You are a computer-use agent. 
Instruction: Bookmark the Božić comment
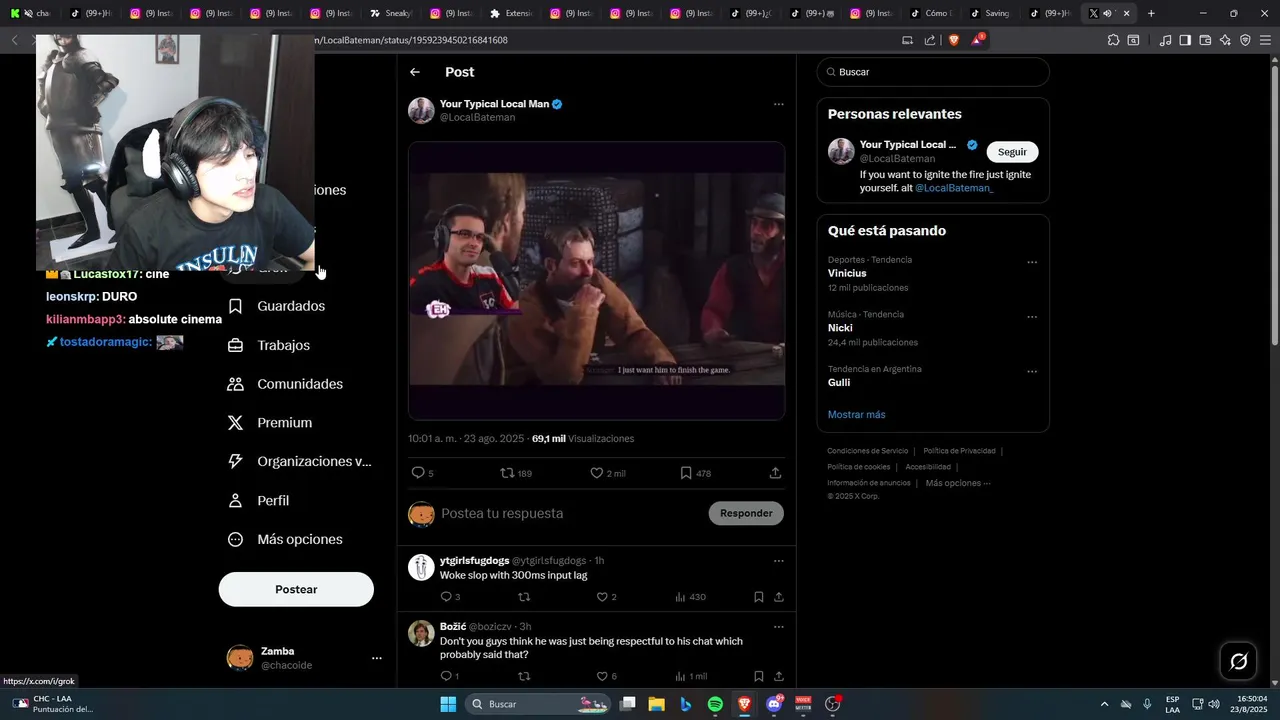coord(758,677)
